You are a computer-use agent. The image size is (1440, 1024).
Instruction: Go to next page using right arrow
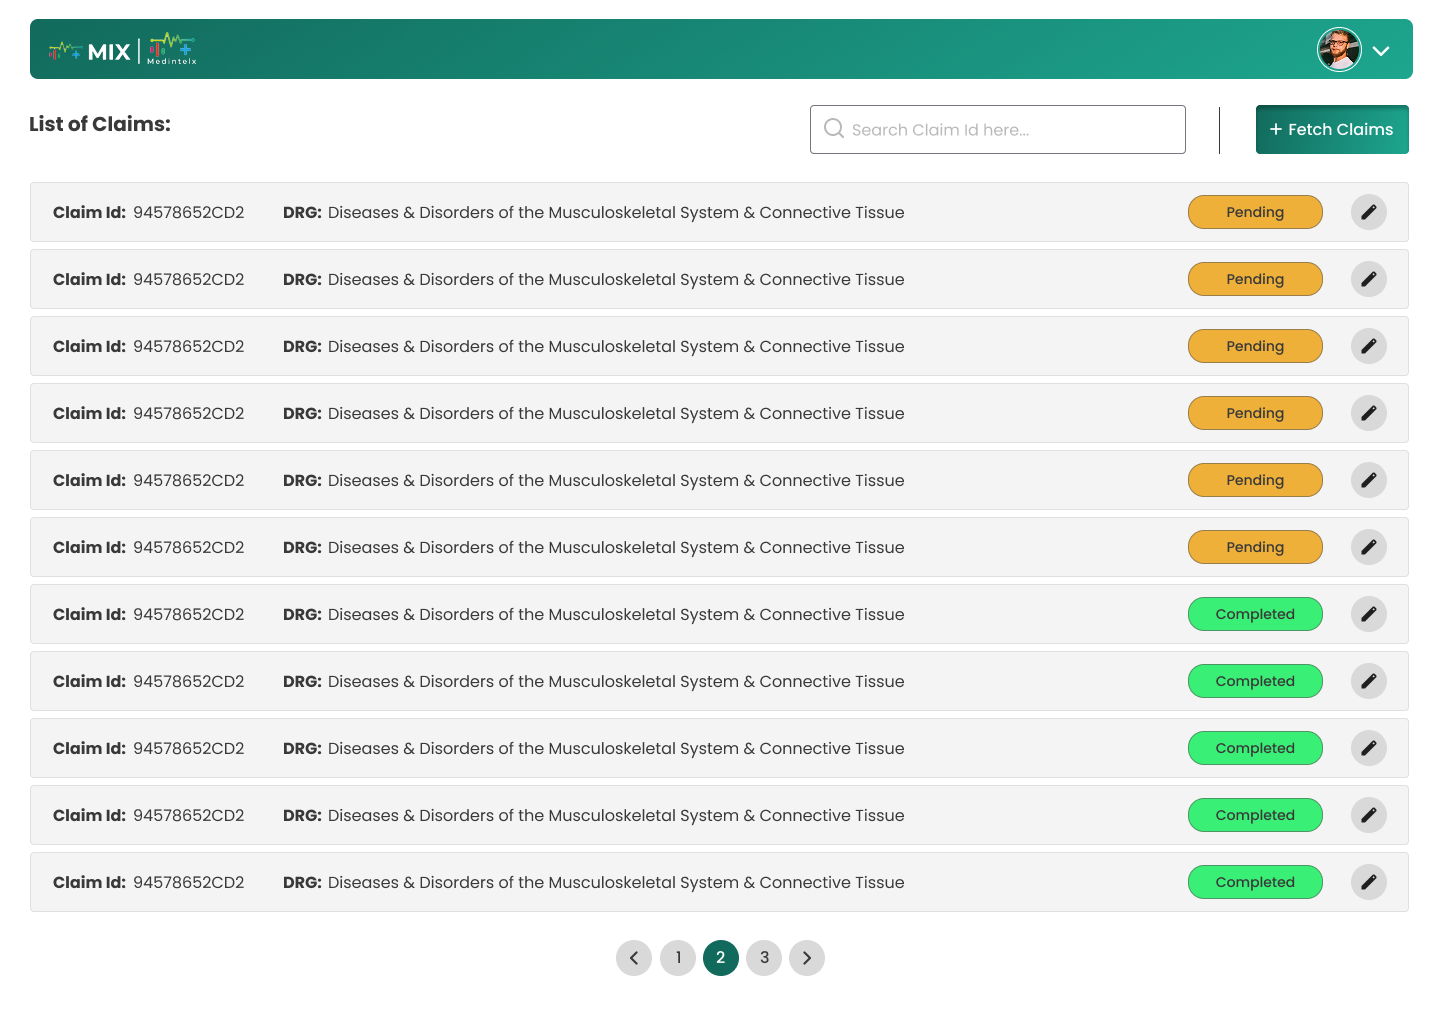[807, 958]
